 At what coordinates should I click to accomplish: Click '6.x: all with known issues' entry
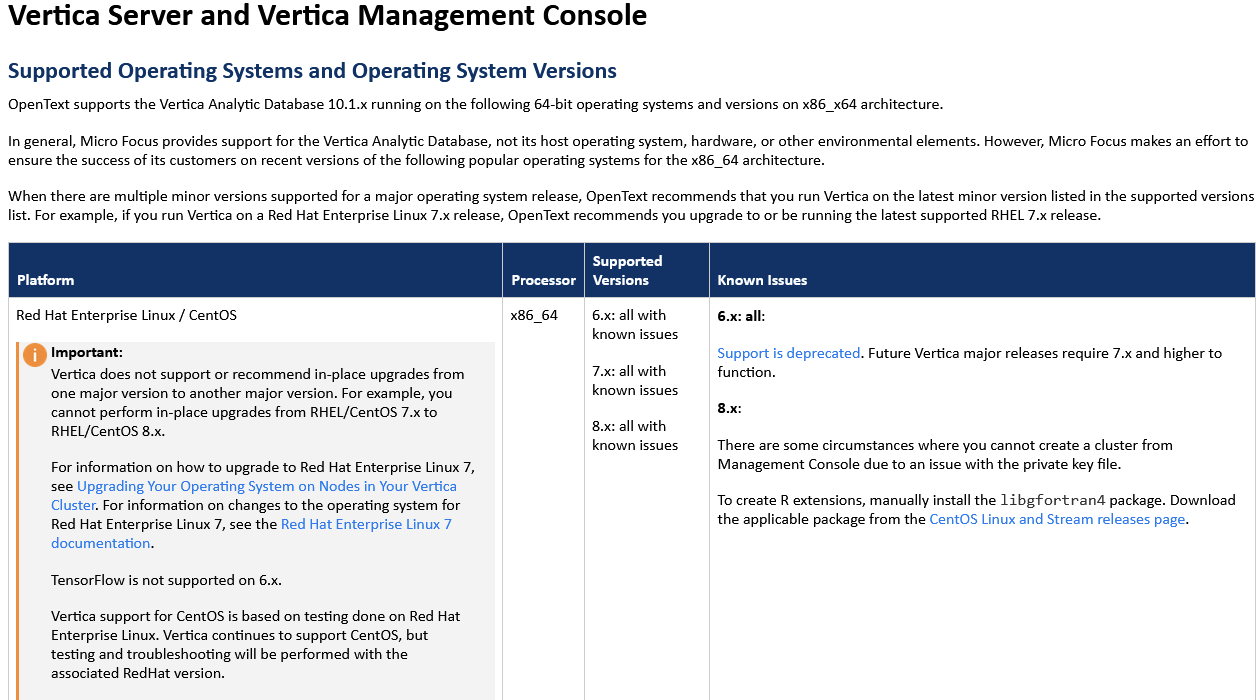(x=635, y=325)
